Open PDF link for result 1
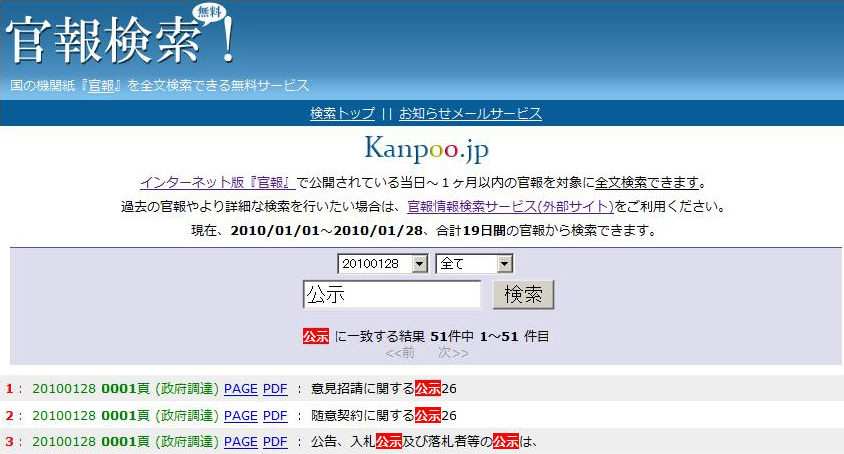Screen dimensions: 844x454 coord(275,389)
